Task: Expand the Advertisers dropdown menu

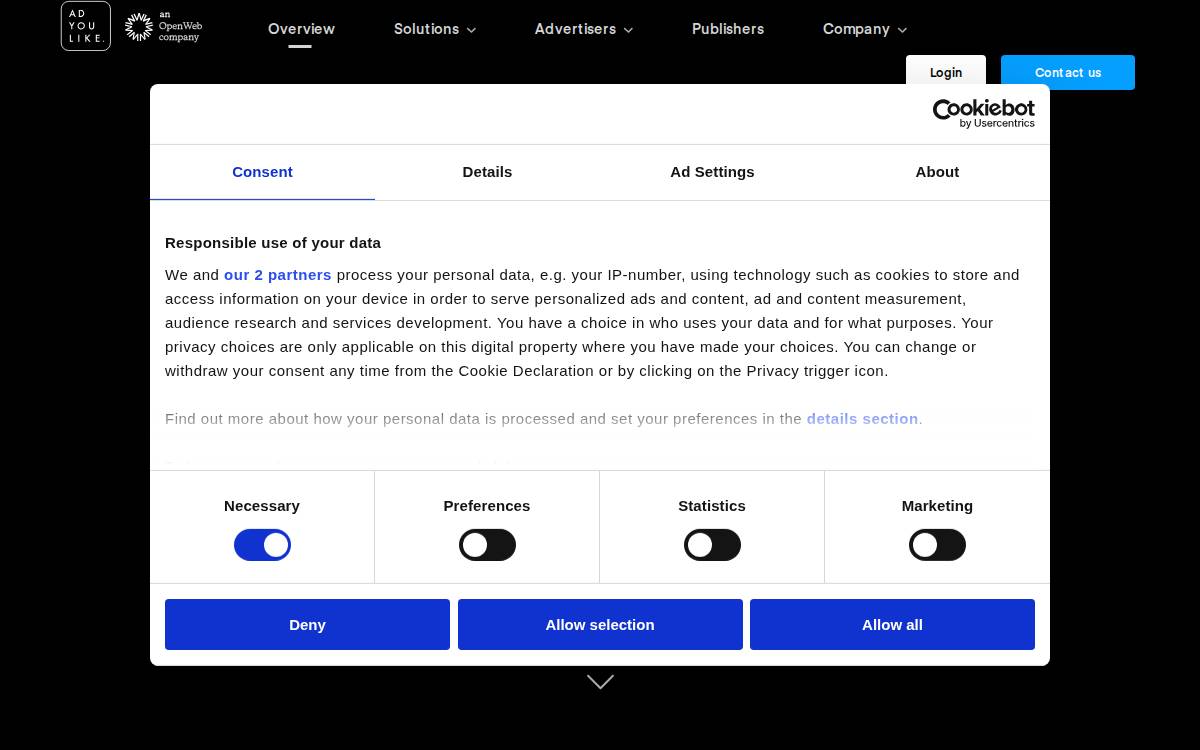Action: [x=584, y=29]
